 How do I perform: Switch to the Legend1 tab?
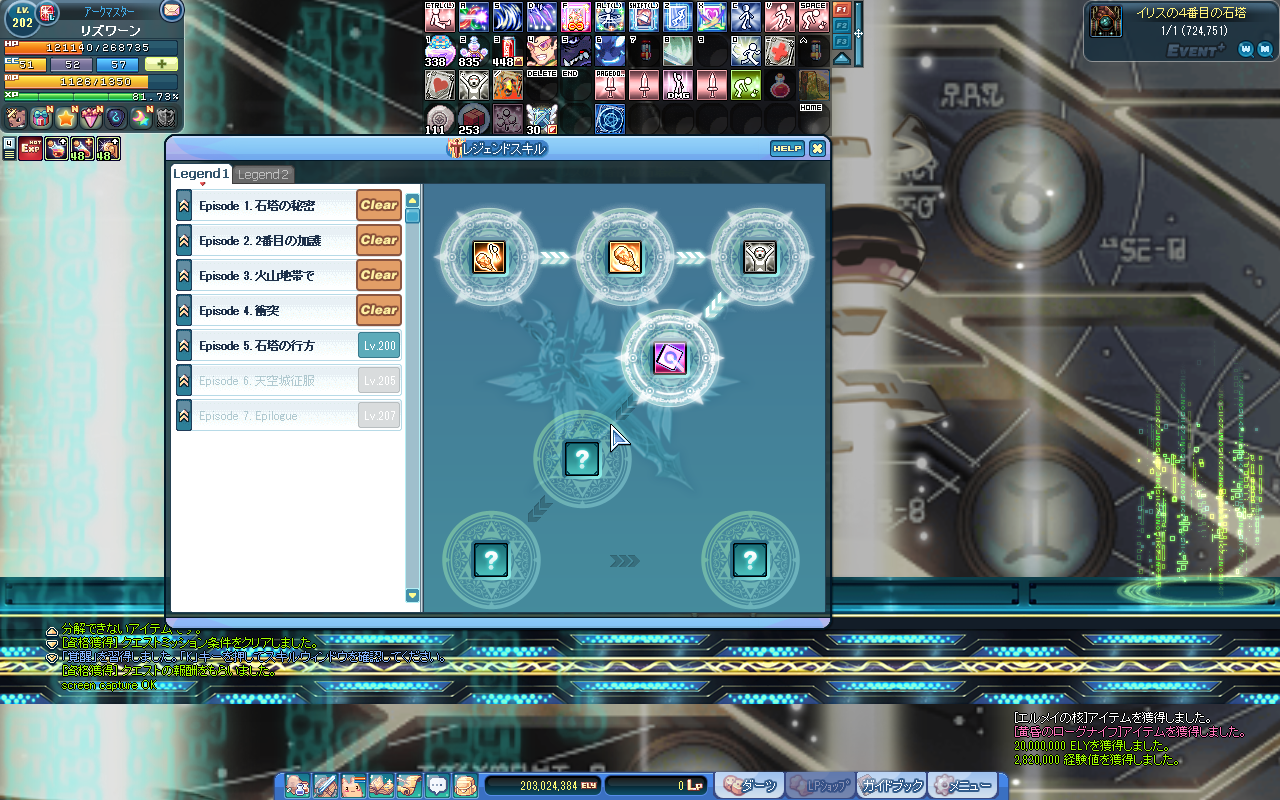[x=201, y=174]
